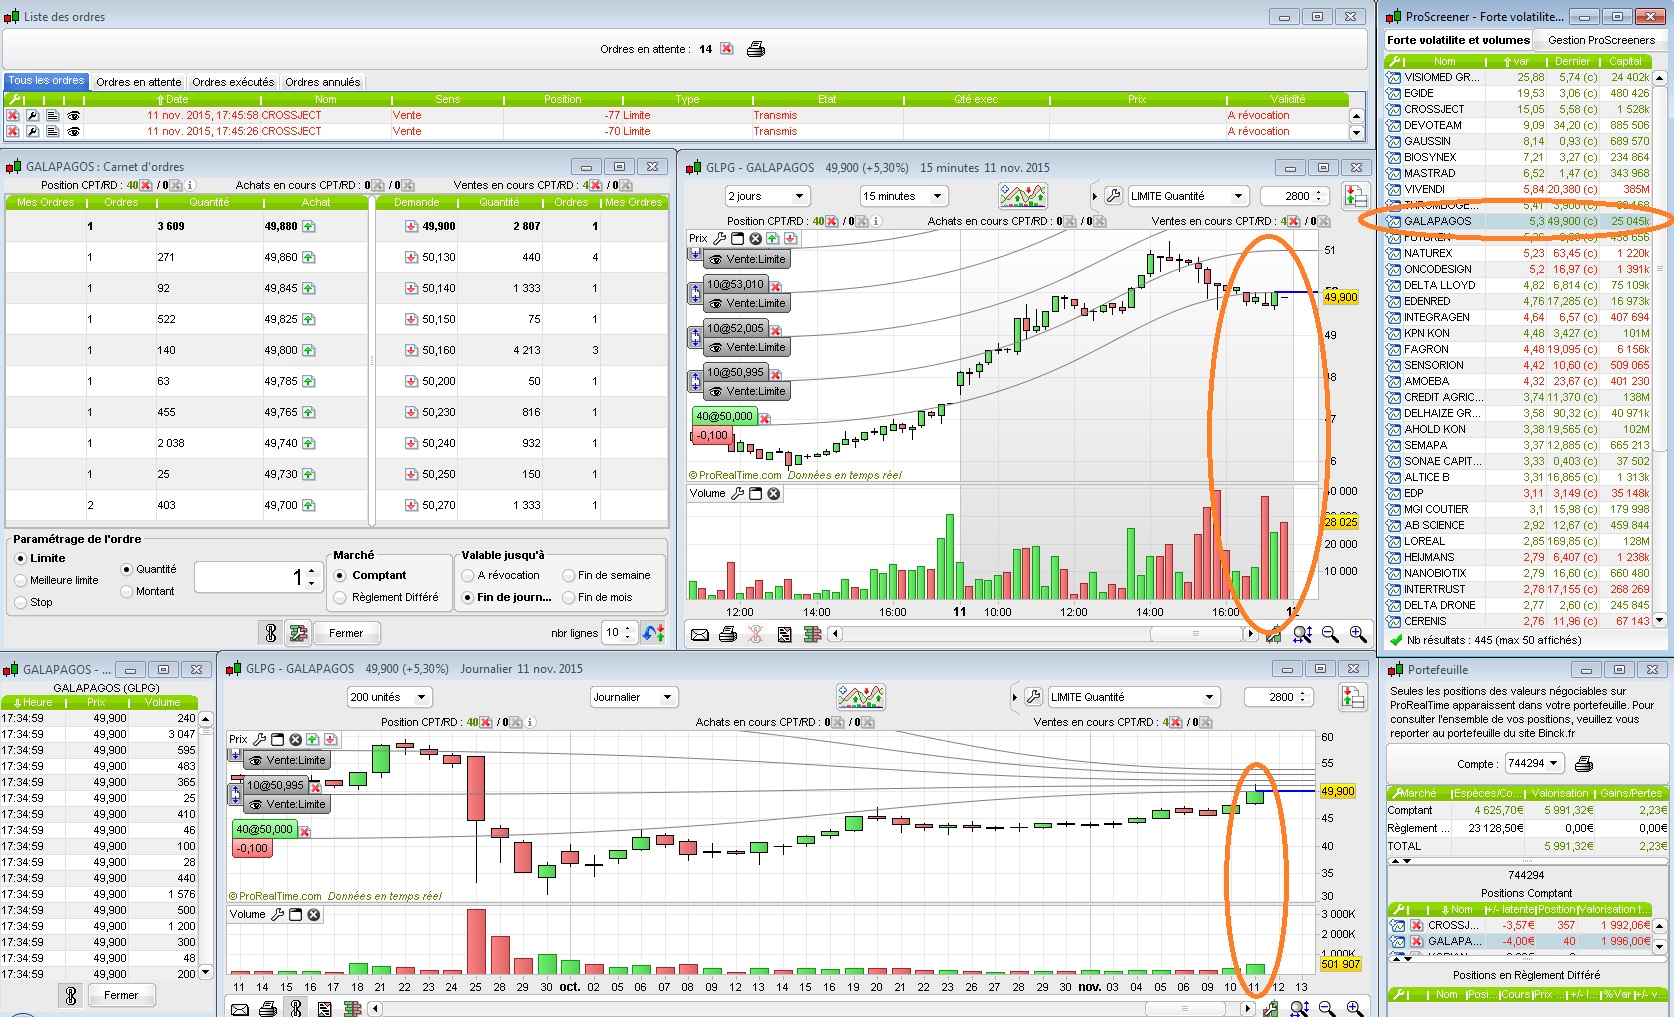The height and width of the screenshot is (1017, 1674).
Task: Open the Journalier timeframe dropdown
Action: tap(634, 697)
